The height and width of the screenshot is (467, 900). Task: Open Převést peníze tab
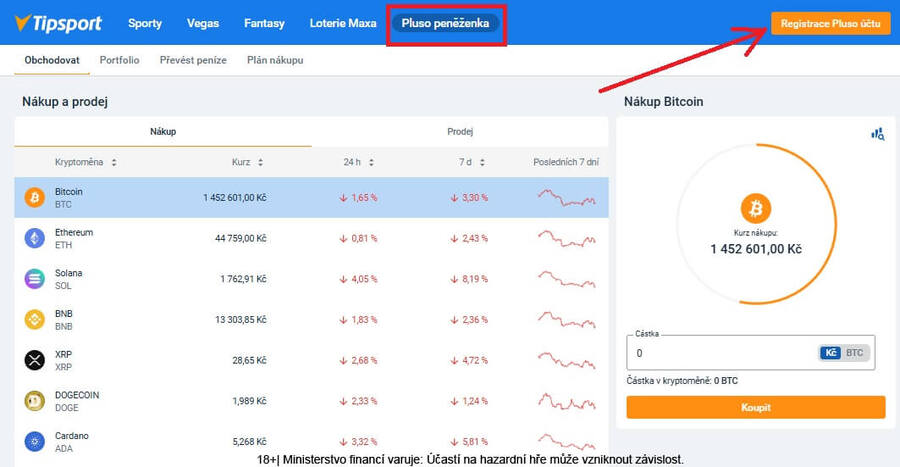pos(193,60)
